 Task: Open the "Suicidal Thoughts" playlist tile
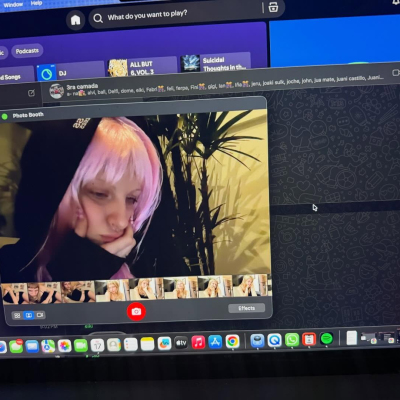pyautogui.click(x=215, y=63)
